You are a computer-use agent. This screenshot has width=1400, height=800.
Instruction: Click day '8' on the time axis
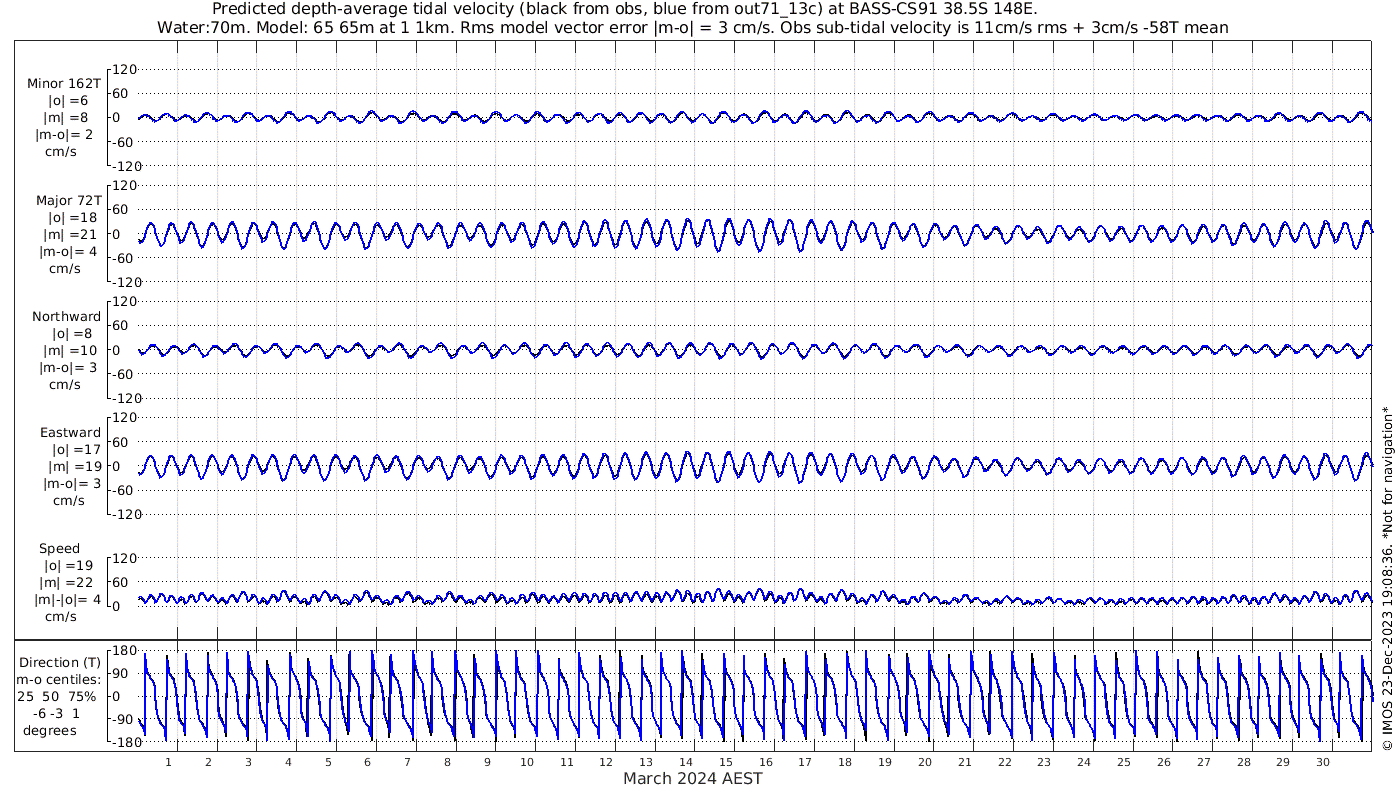click(x=447, y=762)
